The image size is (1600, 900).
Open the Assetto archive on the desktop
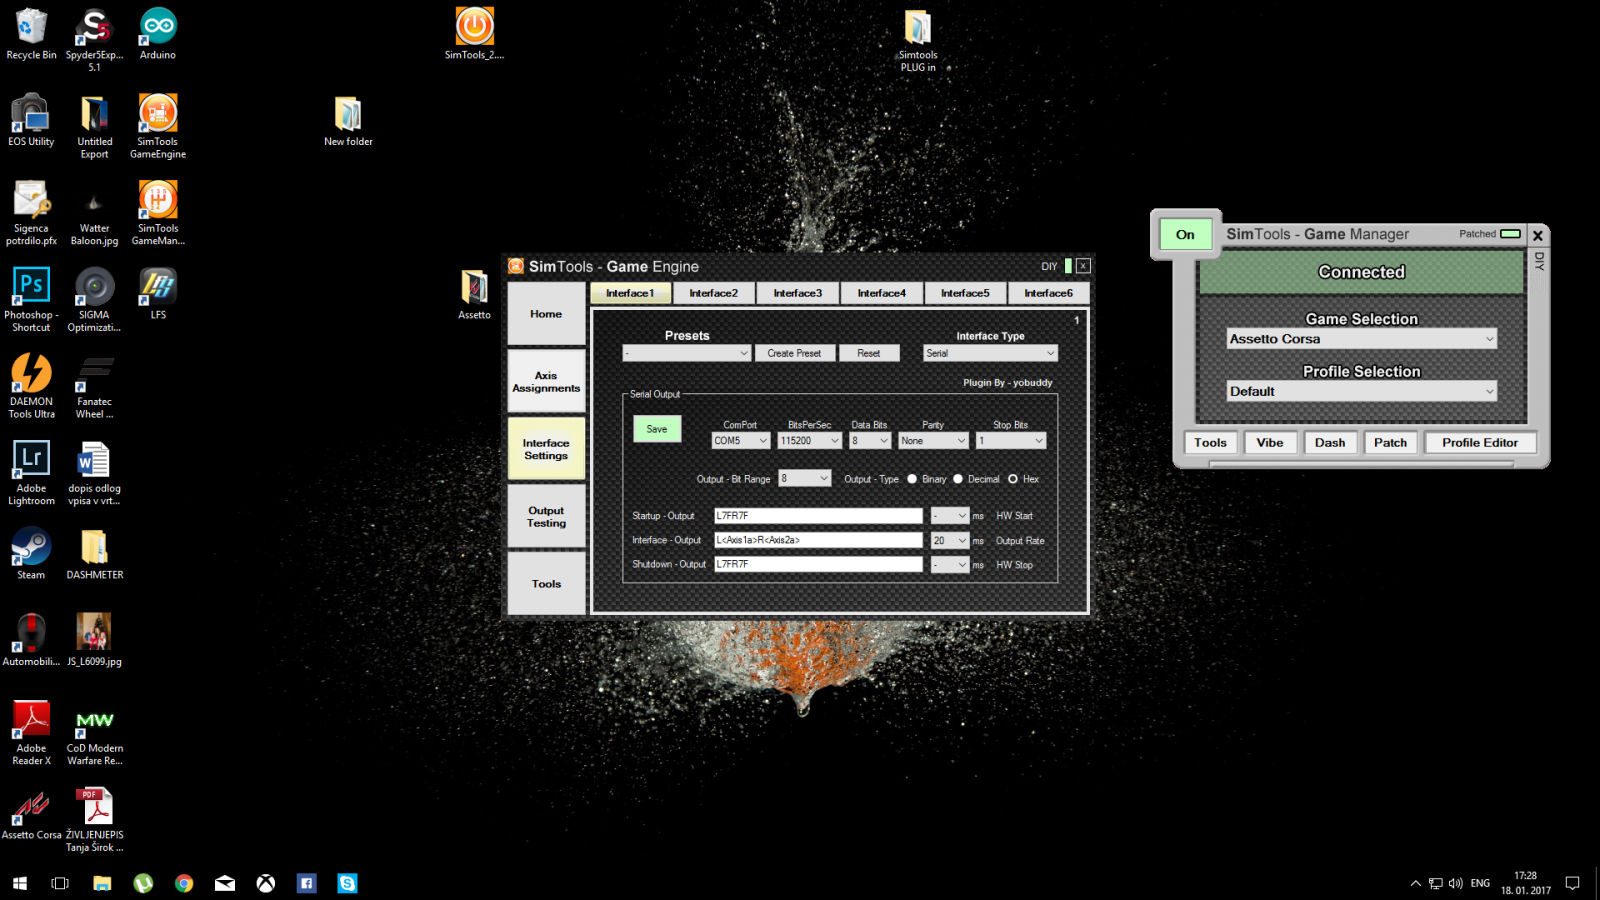click(474, 295)
